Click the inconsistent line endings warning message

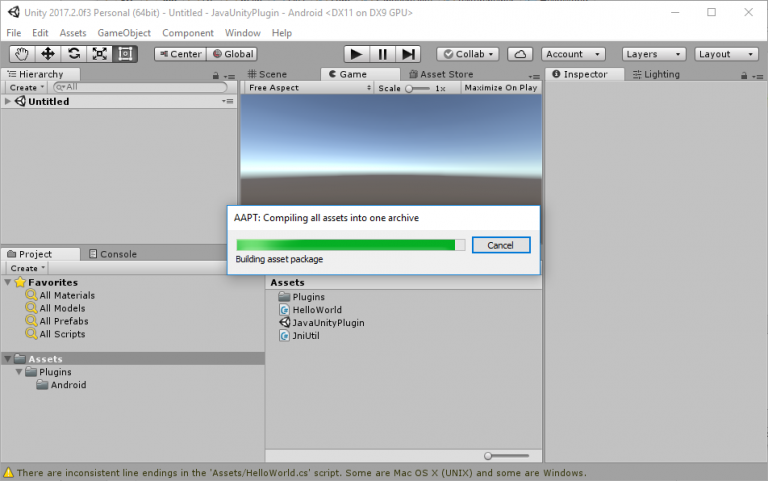coord(301,473)
